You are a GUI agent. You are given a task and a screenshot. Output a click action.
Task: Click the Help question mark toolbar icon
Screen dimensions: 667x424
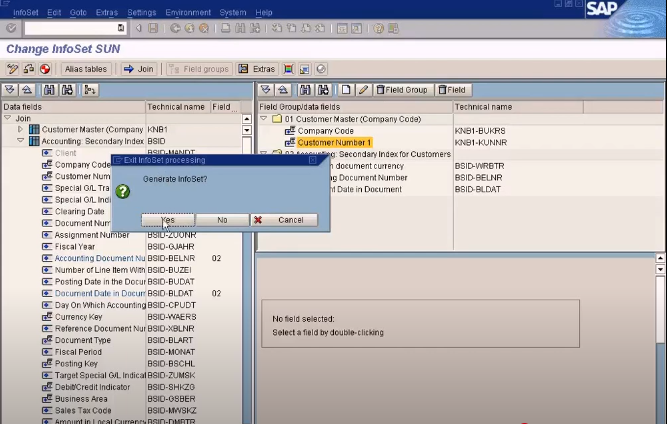(x=378, y=28)
